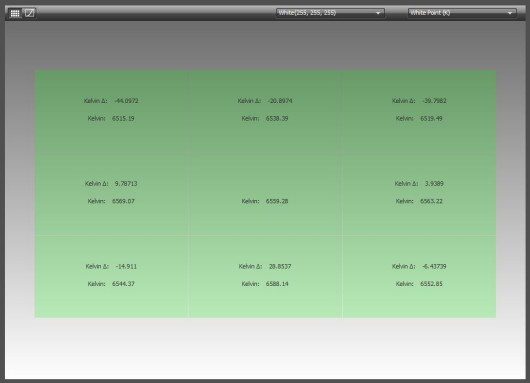The height and width of the screenshot is (383, 530).
Task: Select the top-right cell with Kelvin 6519.49
Action: 419,112
